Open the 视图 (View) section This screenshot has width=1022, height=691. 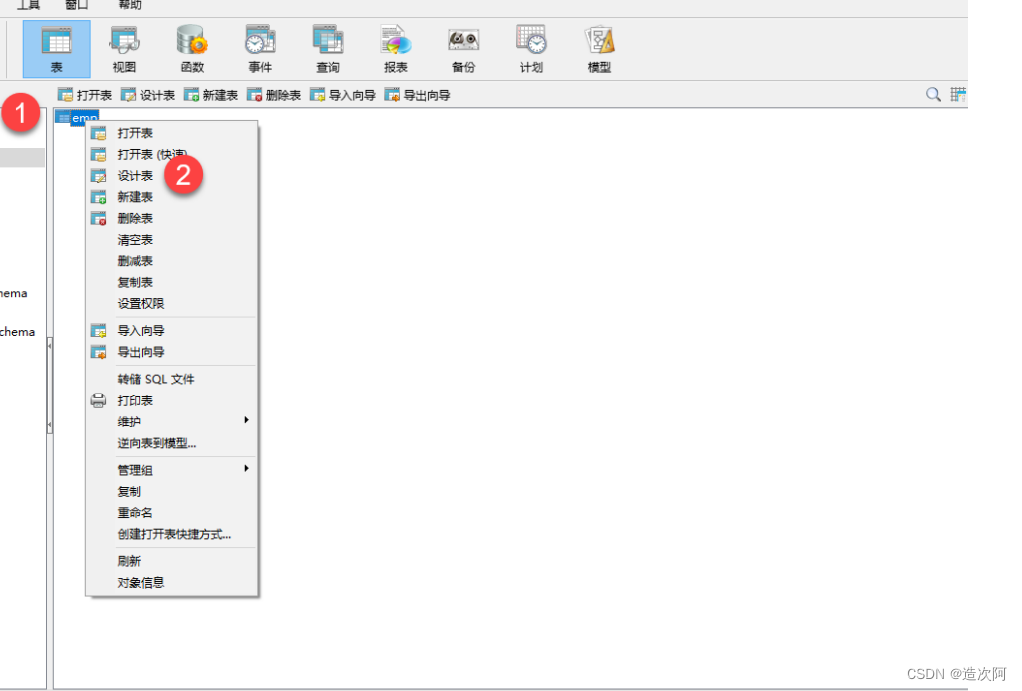124,49
